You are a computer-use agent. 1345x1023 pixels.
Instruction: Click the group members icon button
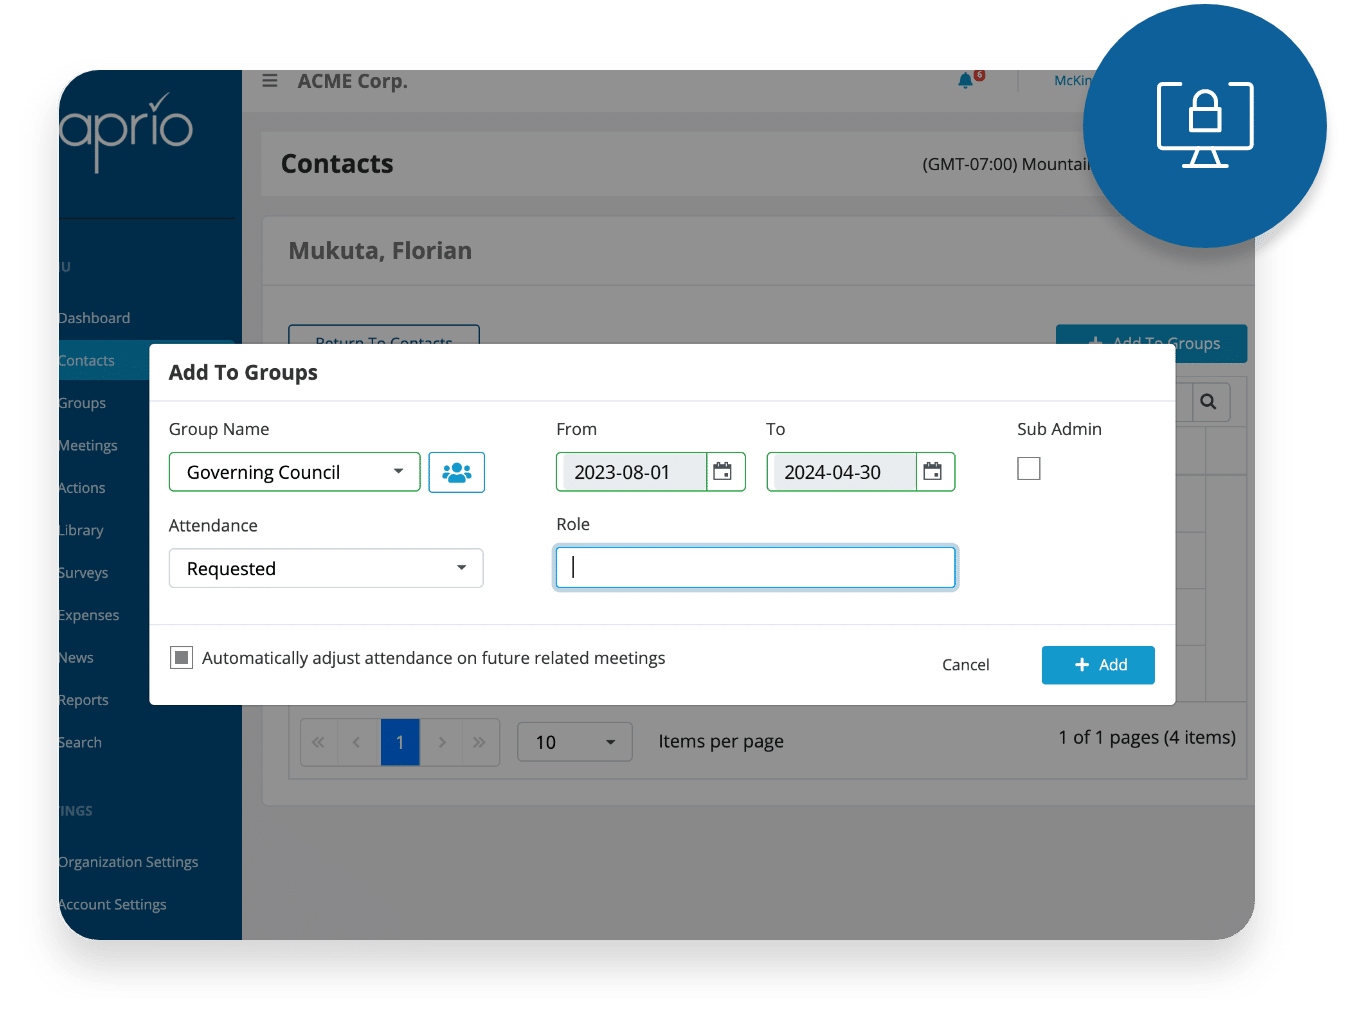pyautogui.click(x=456, y=472)
